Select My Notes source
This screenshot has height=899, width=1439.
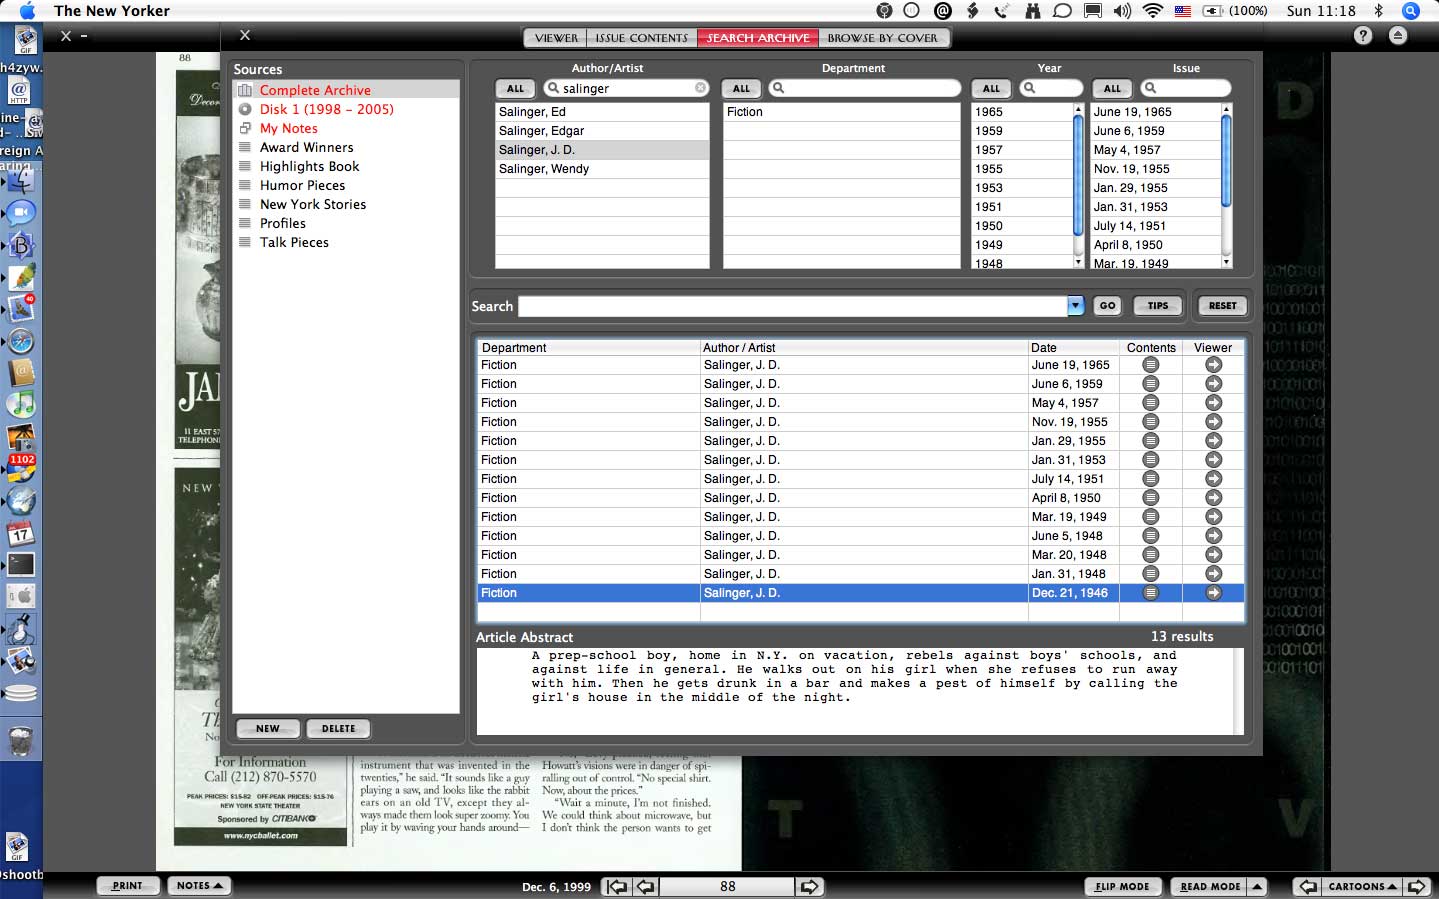[346, 128]
